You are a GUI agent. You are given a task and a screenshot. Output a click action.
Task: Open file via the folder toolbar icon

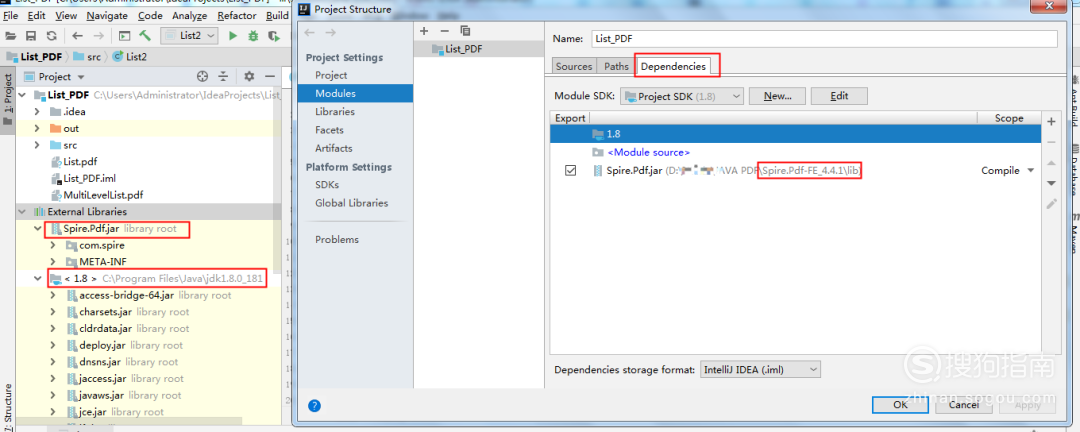click(x=10, y=36)
